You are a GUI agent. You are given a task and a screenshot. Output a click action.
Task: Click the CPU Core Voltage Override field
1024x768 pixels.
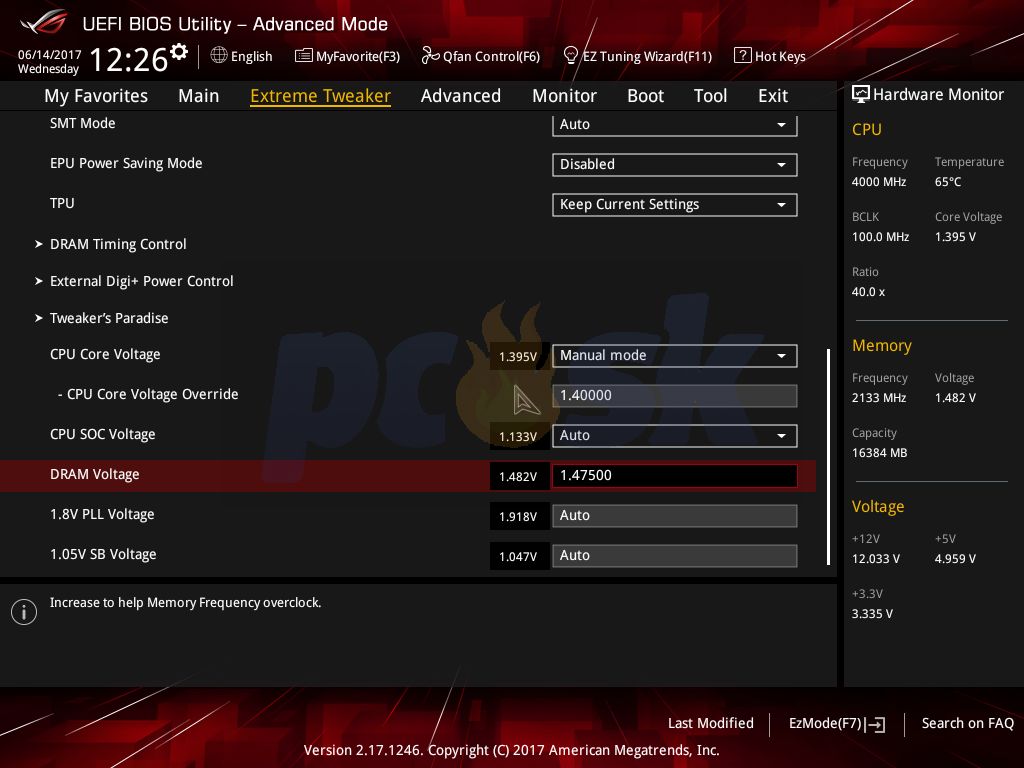point(675,396)
